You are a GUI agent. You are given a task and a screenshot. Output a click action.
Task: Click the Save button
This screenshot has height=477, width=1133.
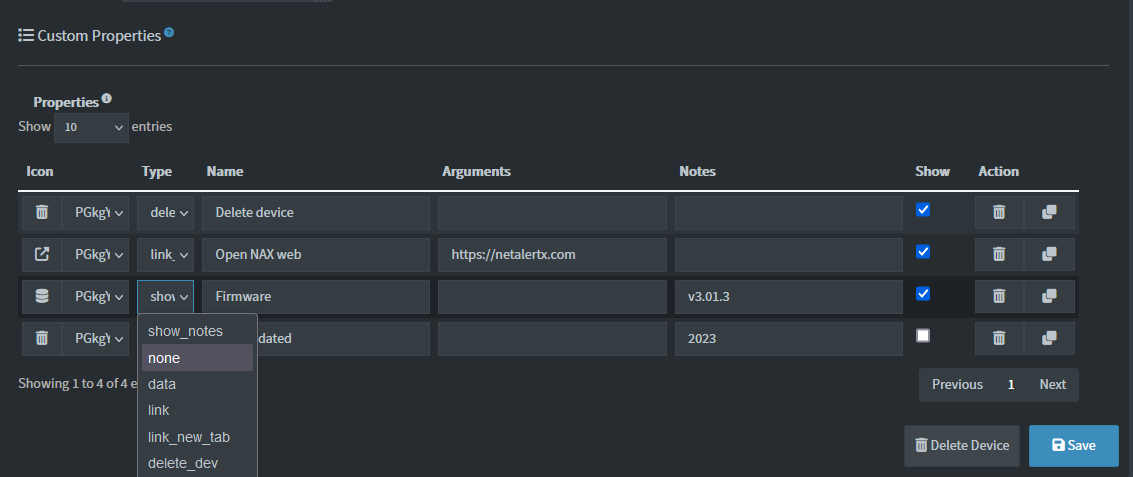(x=1073, y=446)
